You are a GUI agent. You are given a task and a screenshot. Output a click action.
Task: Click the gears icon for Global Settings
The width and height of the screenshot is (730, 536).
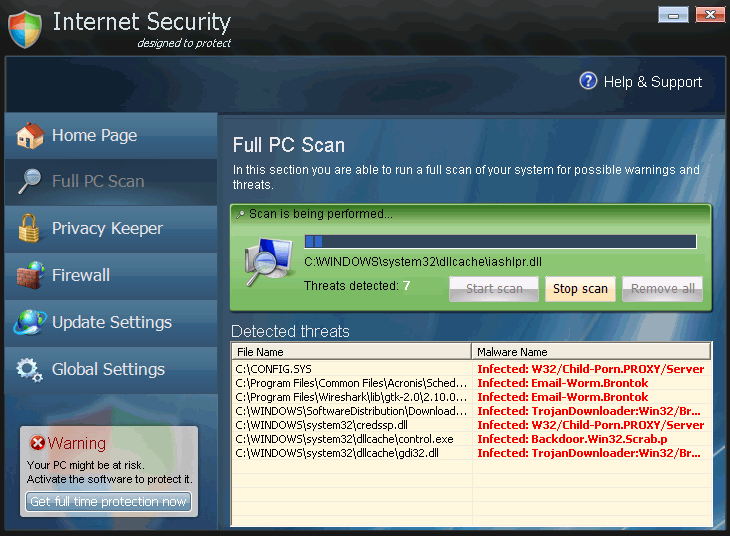click(30, 369)
